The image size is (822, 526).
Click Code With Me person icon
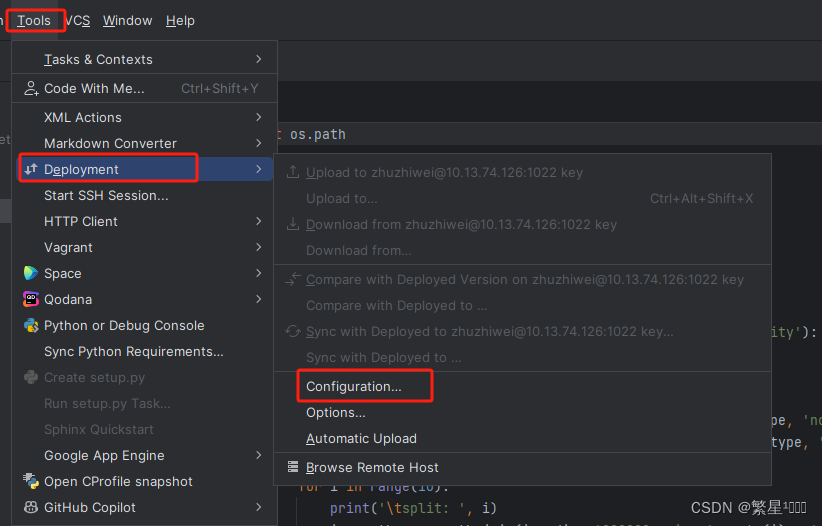(x=31, y=89)
